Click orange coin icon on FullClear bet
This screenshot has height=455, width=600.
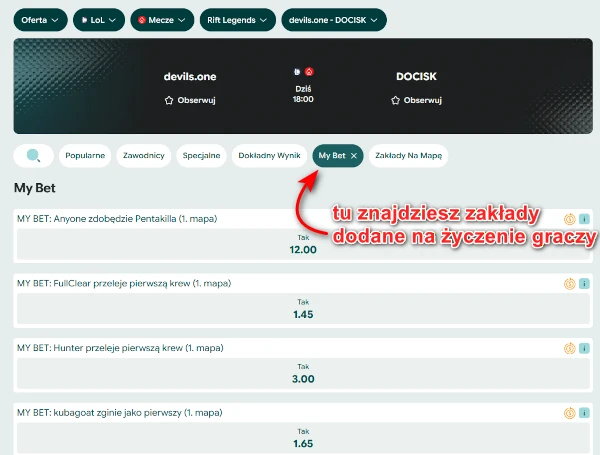point(570,284)
